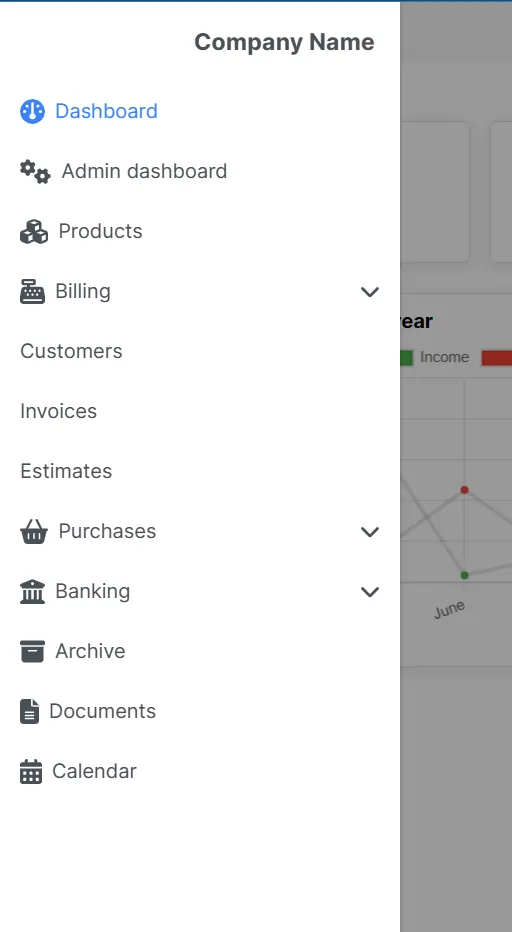
Task: Click the Income legend label
Action: coord(444,357)
